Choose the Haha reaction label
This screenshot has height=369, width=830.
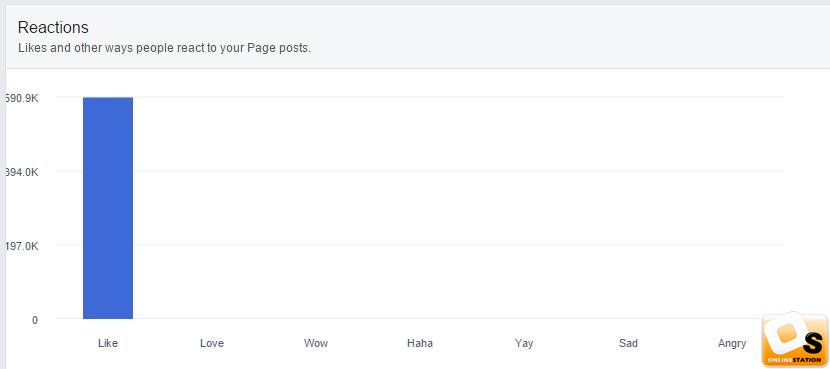pos(420,343)
